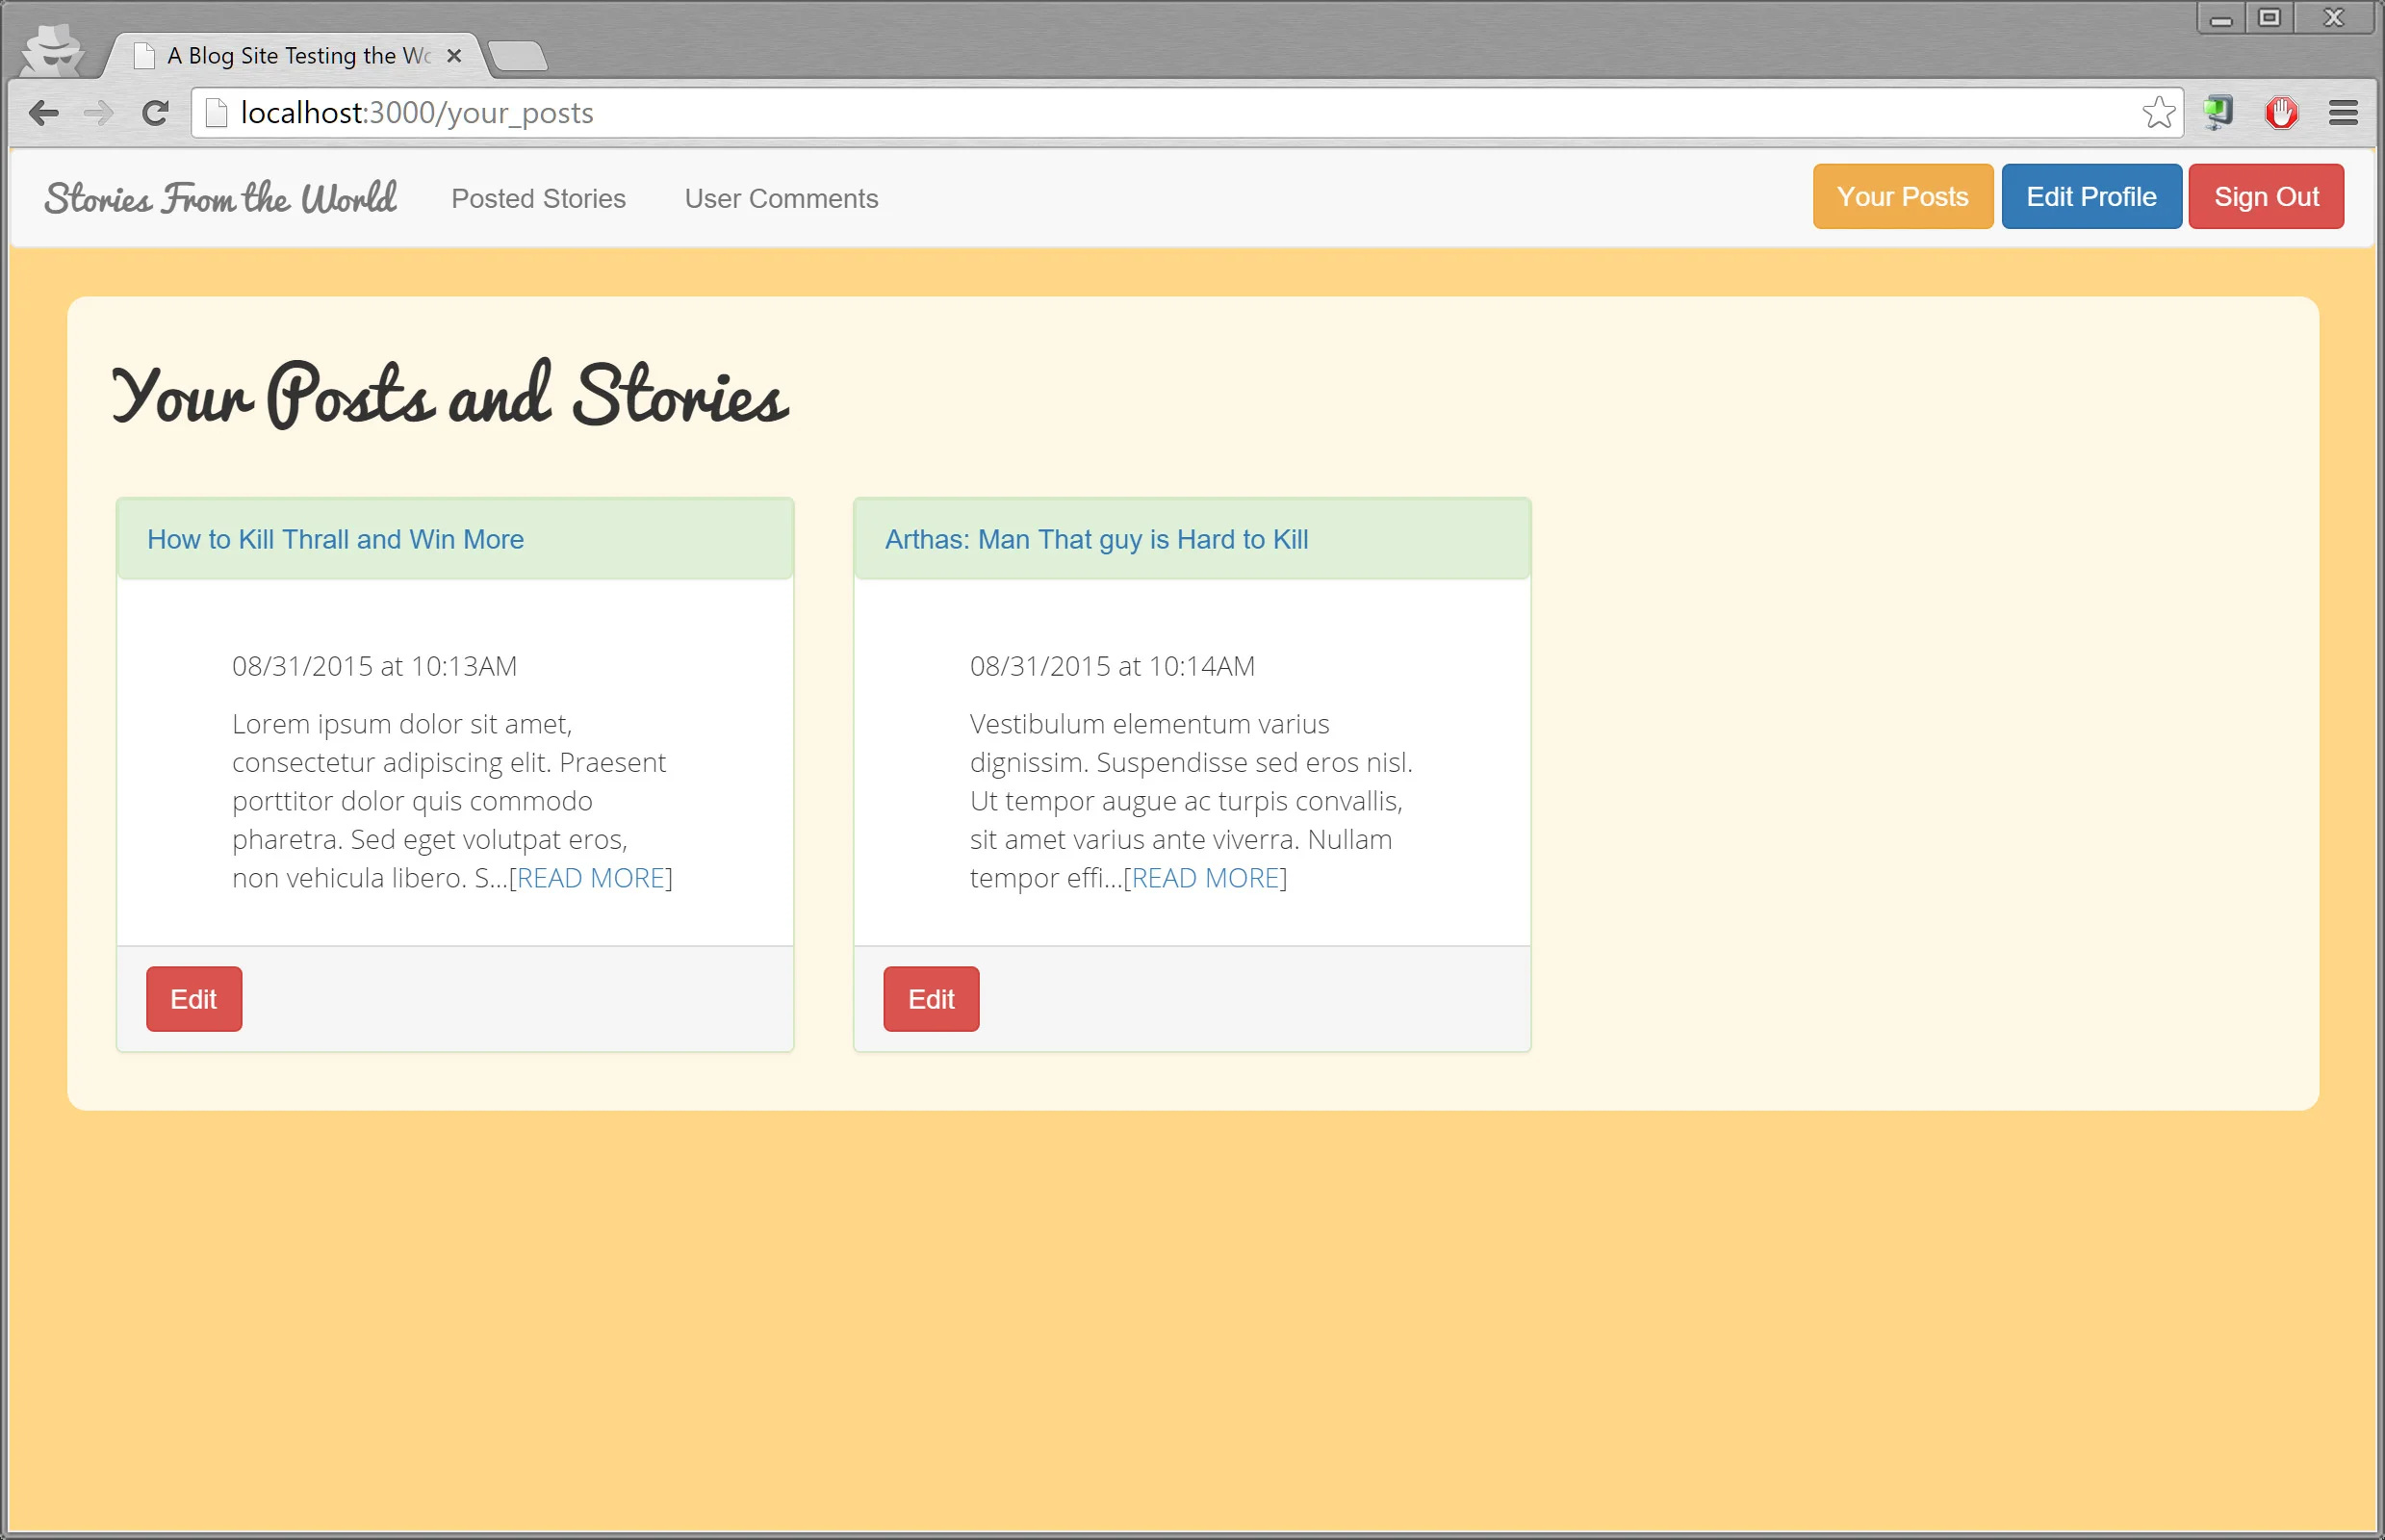Screen dimensions: 2385x1540
Task: Edit the Arthas post
Action: [x=931, y=998]
